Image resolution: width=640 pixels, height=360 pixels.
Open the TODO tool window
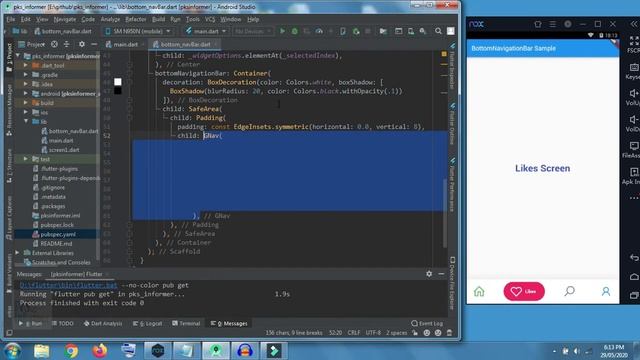click(x=63, y=323)
